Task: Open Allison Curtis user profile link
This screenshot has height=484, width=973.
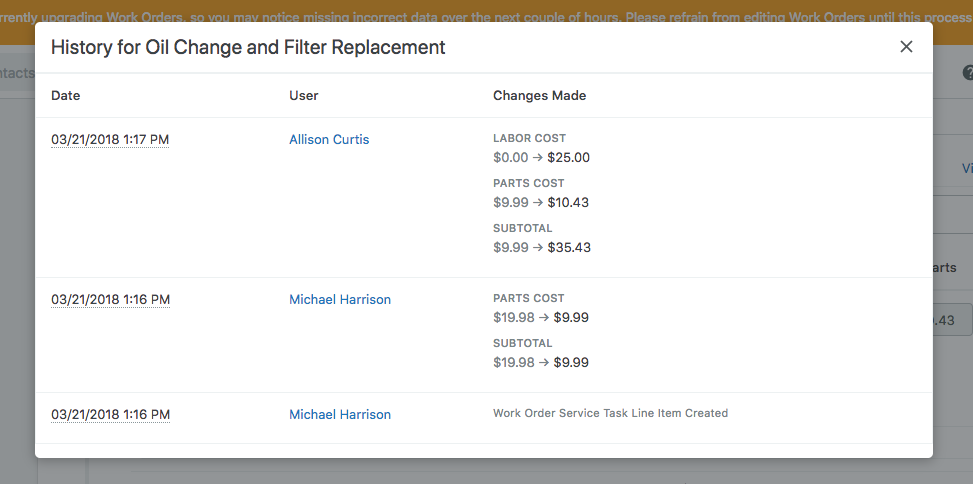Action: coord(329,140)
